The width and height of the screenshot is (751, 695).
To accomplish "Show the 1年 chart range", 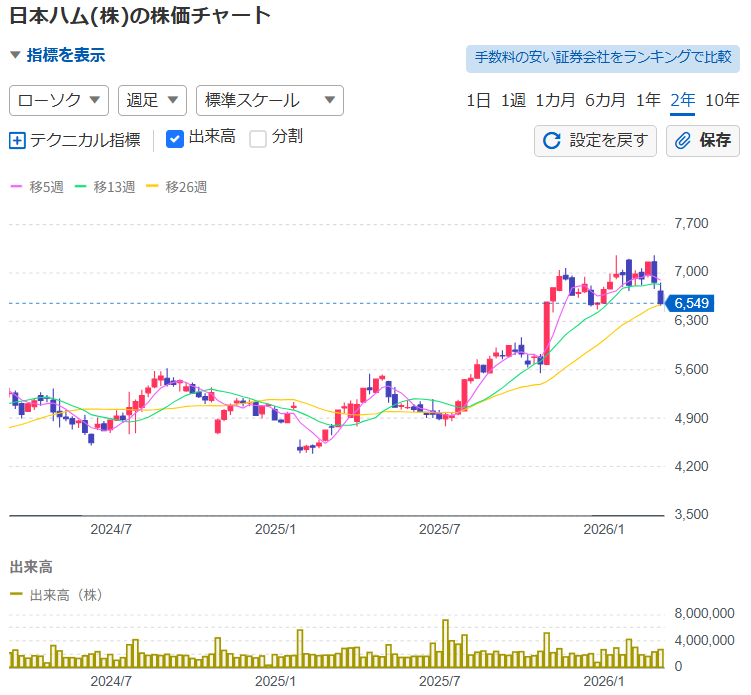I will 648,100.
